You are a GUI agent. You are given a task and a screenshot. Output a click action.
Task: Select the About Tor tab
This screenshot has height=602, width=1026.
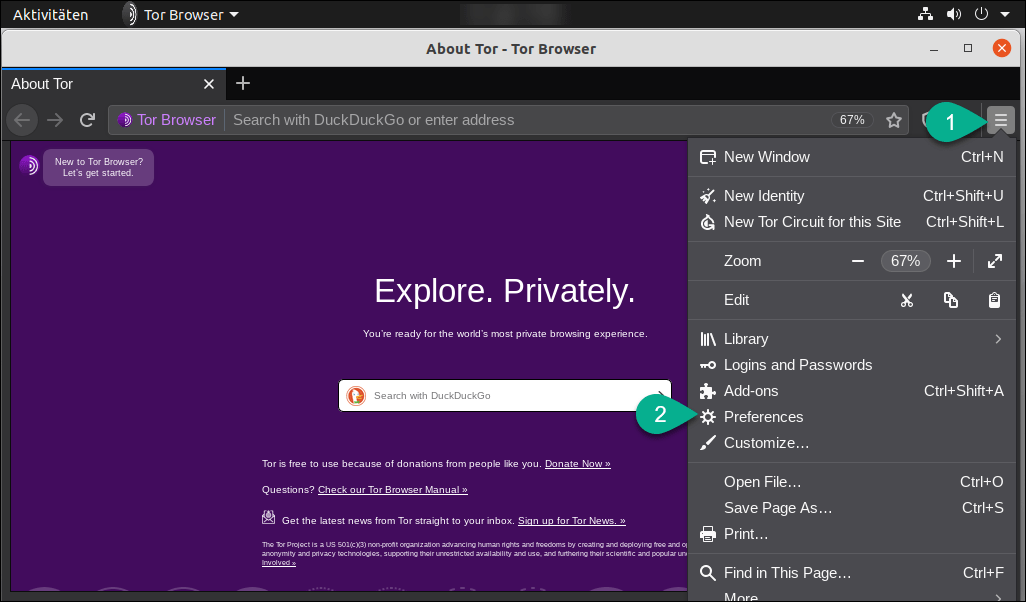pyautogui.click(x=113, y=84)
